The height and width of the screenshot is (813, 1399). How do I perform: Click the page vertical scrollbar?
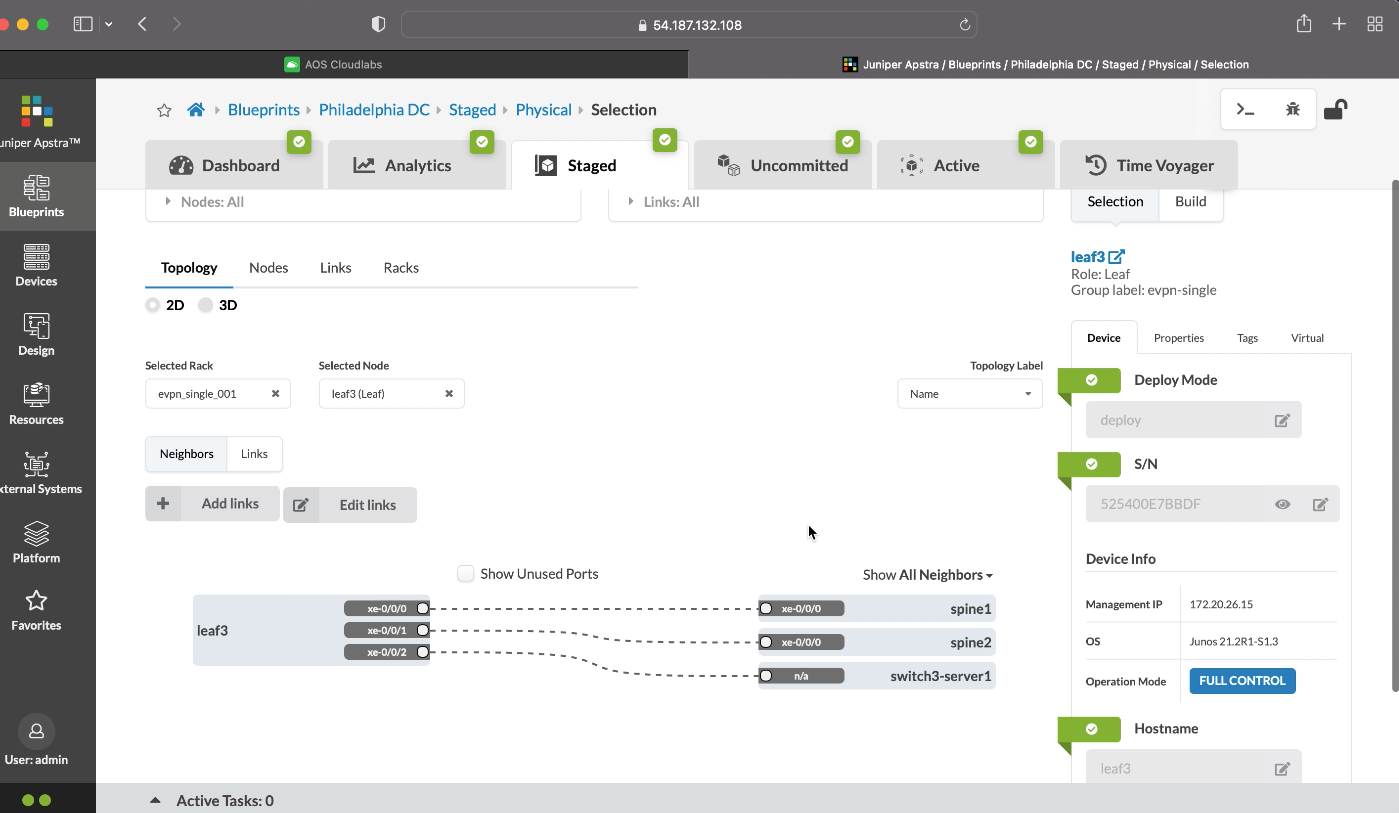pyautogui.click(x=1395, y=436)
